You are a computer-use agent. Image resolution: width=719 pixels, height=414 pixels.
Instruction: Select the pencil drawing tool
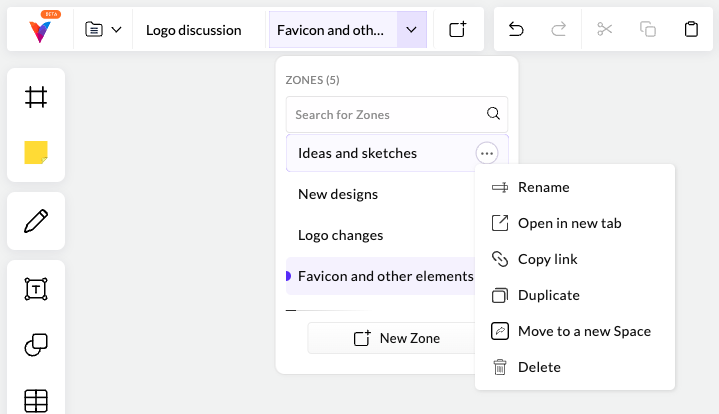pos(36,221)
